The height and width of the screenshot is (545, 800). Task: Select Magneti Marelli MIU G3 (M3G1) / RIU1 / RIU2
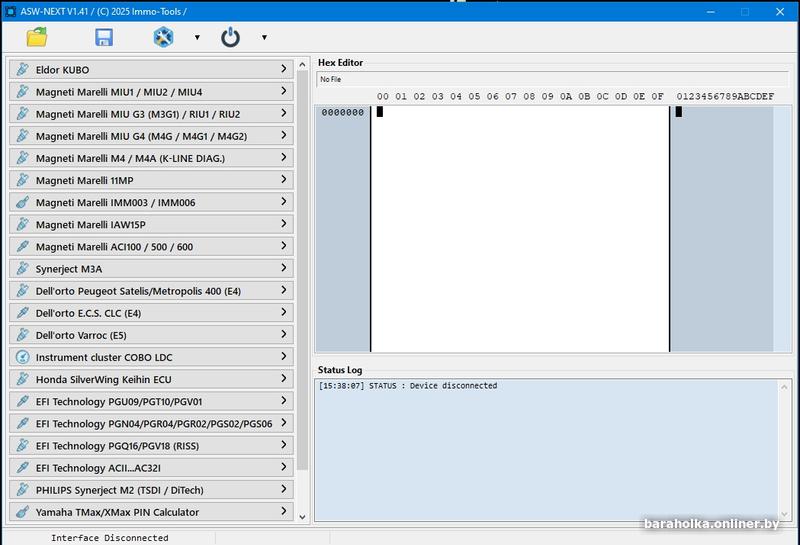tap(151, 113)
